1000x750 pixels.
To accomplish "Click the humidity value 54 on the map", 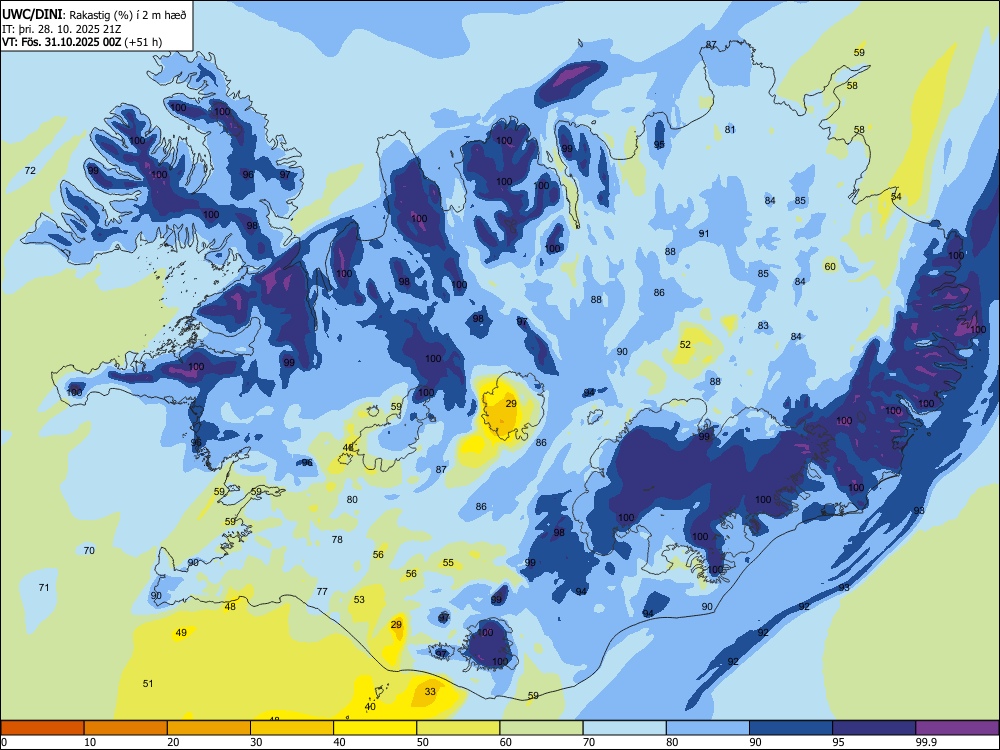I will pos(896,196).
